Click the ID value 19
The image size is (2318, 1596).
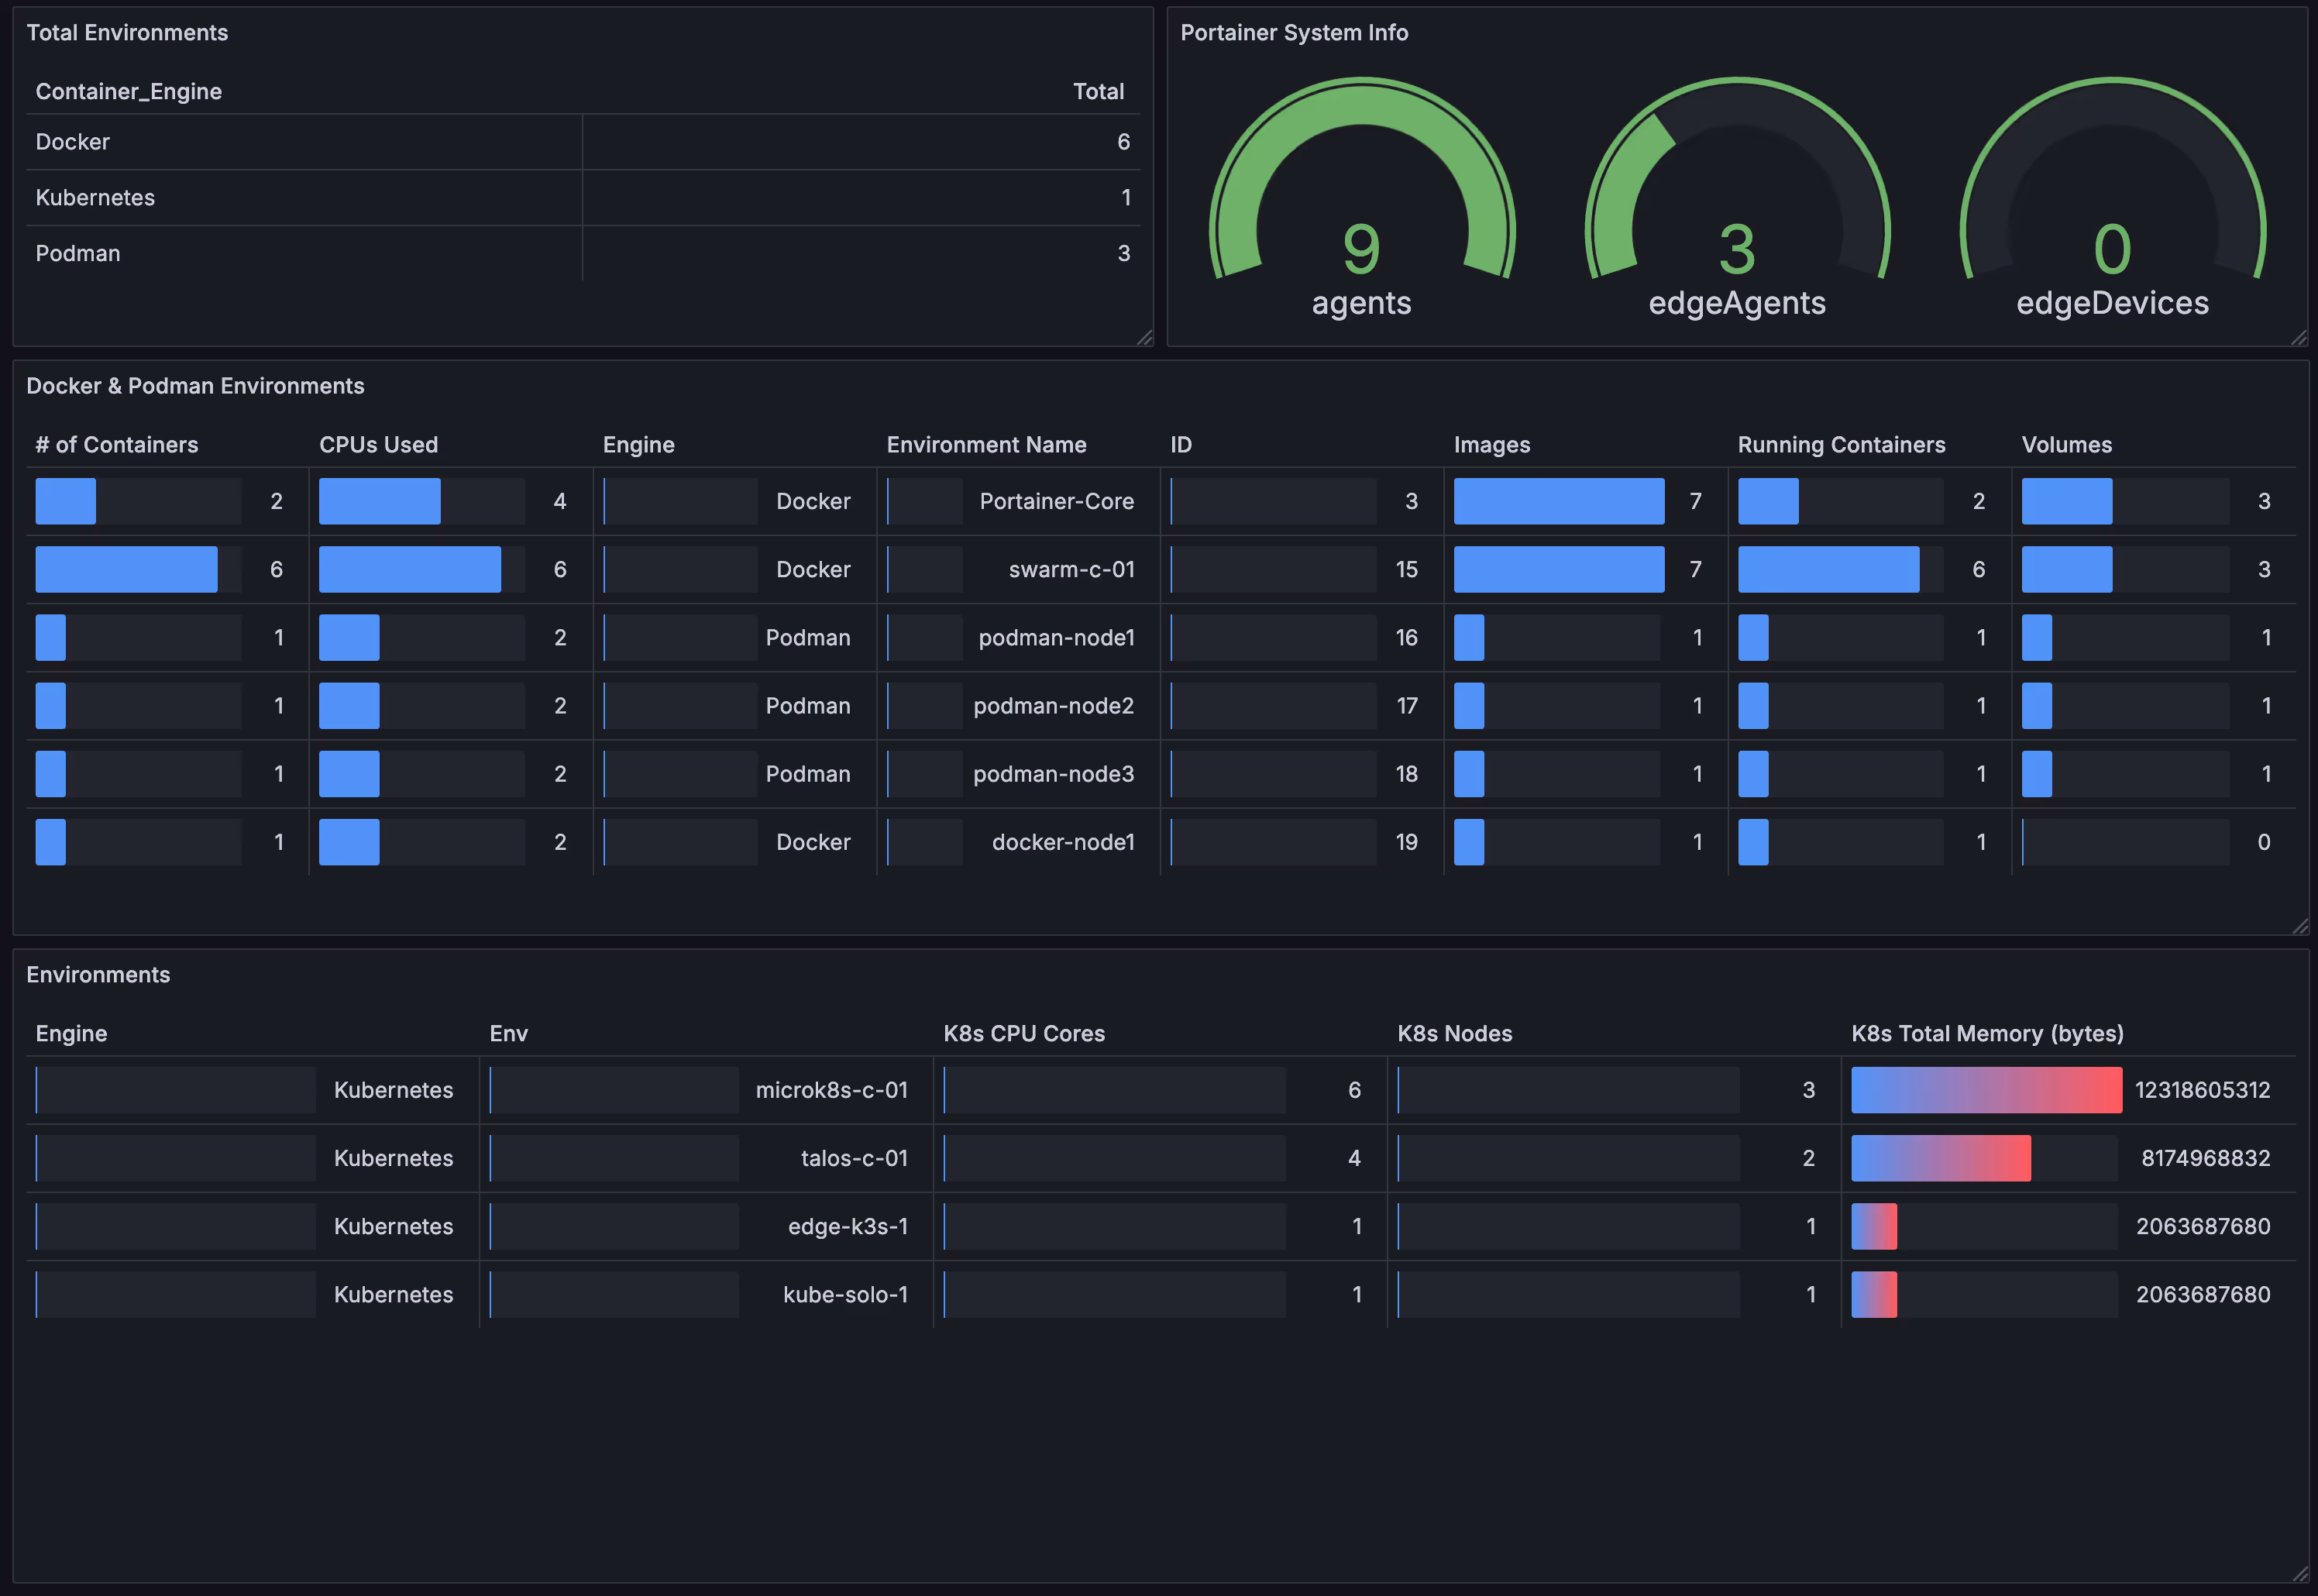coord(1406,842)
